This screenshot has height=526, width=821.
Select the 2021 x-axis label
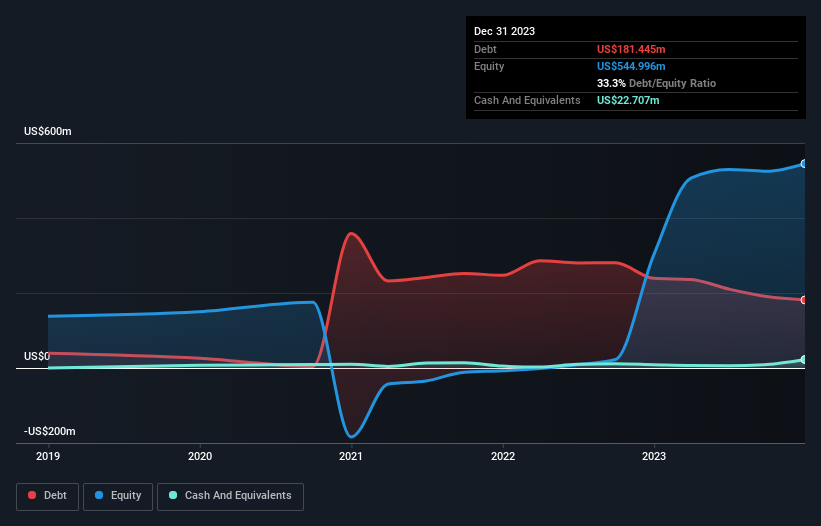tap(351, 456)
